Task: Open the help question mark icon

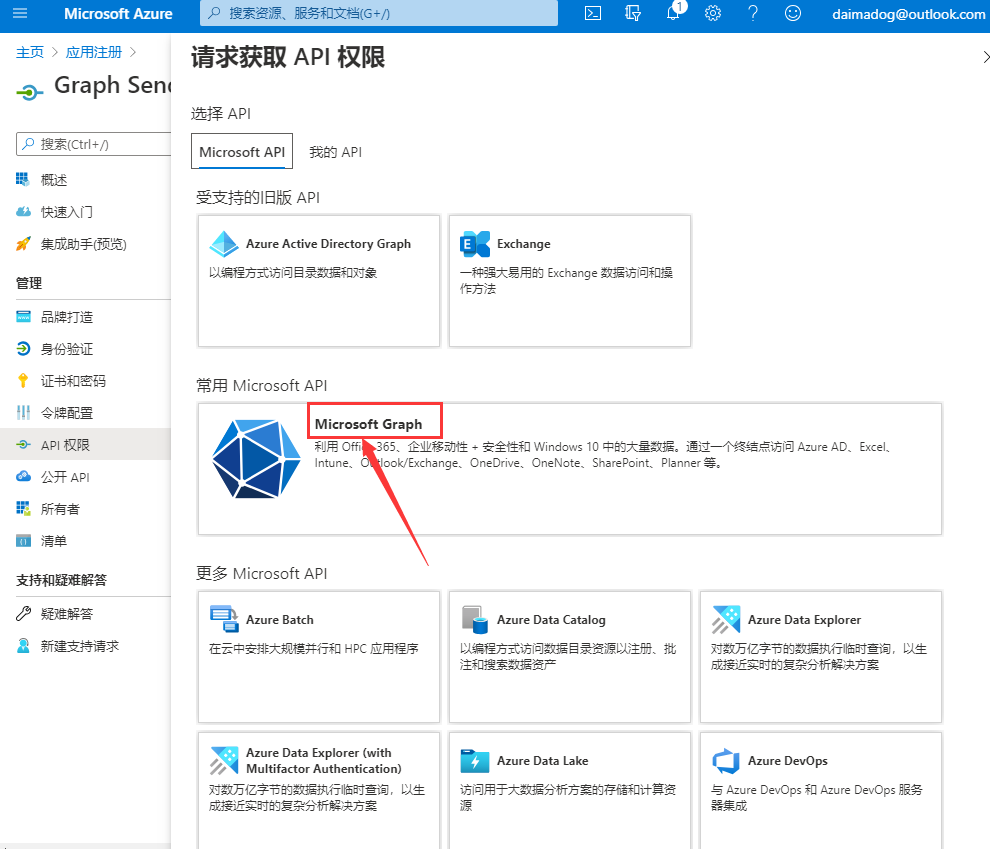Action: 753,13
